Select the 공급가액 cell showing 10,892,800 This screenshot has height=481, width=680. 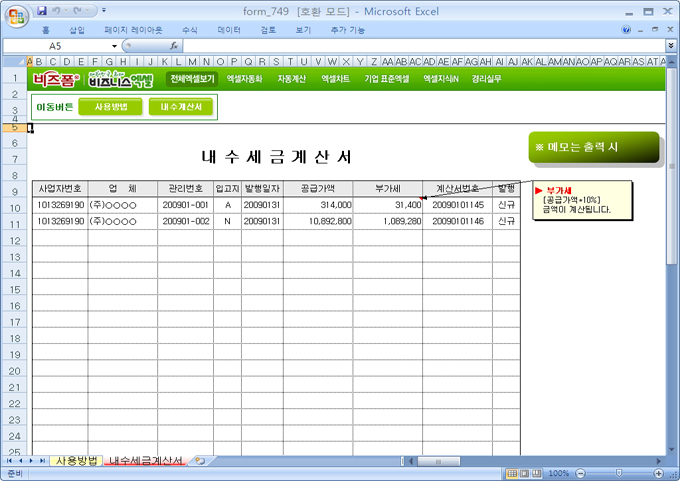[x=317, y=222]
